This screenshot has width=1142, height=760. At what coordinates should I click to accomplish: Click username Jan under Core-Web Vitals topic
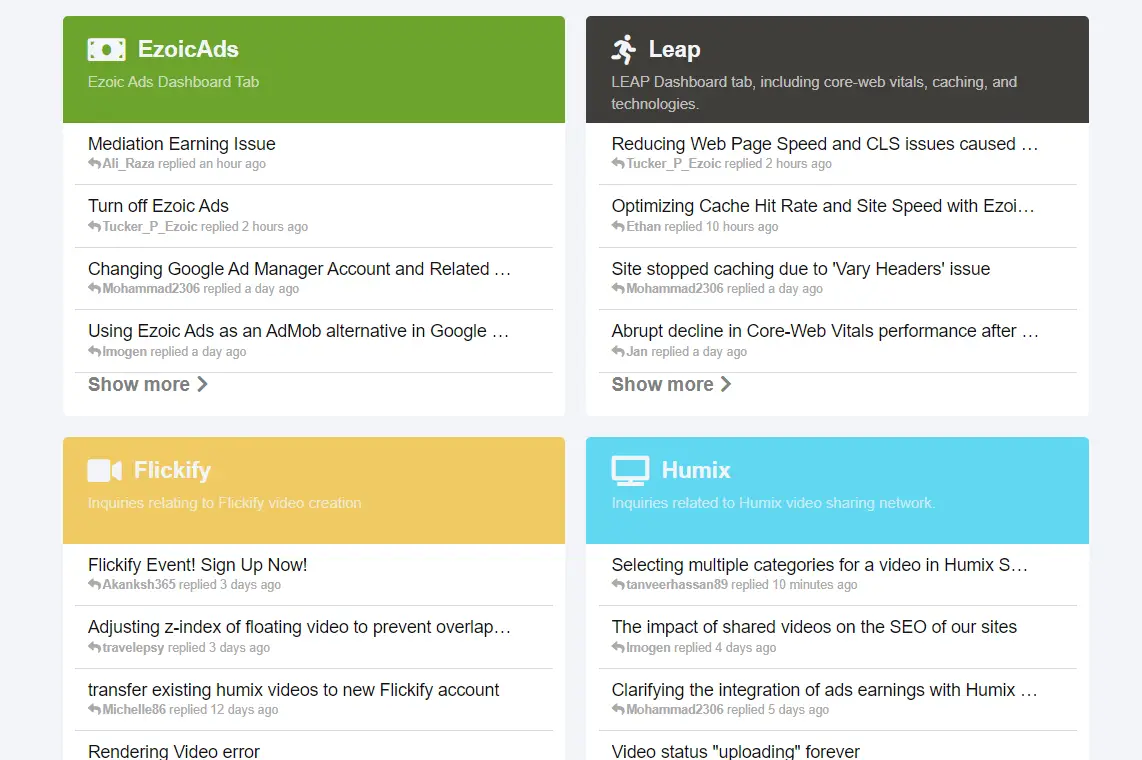tap(637, 352)
